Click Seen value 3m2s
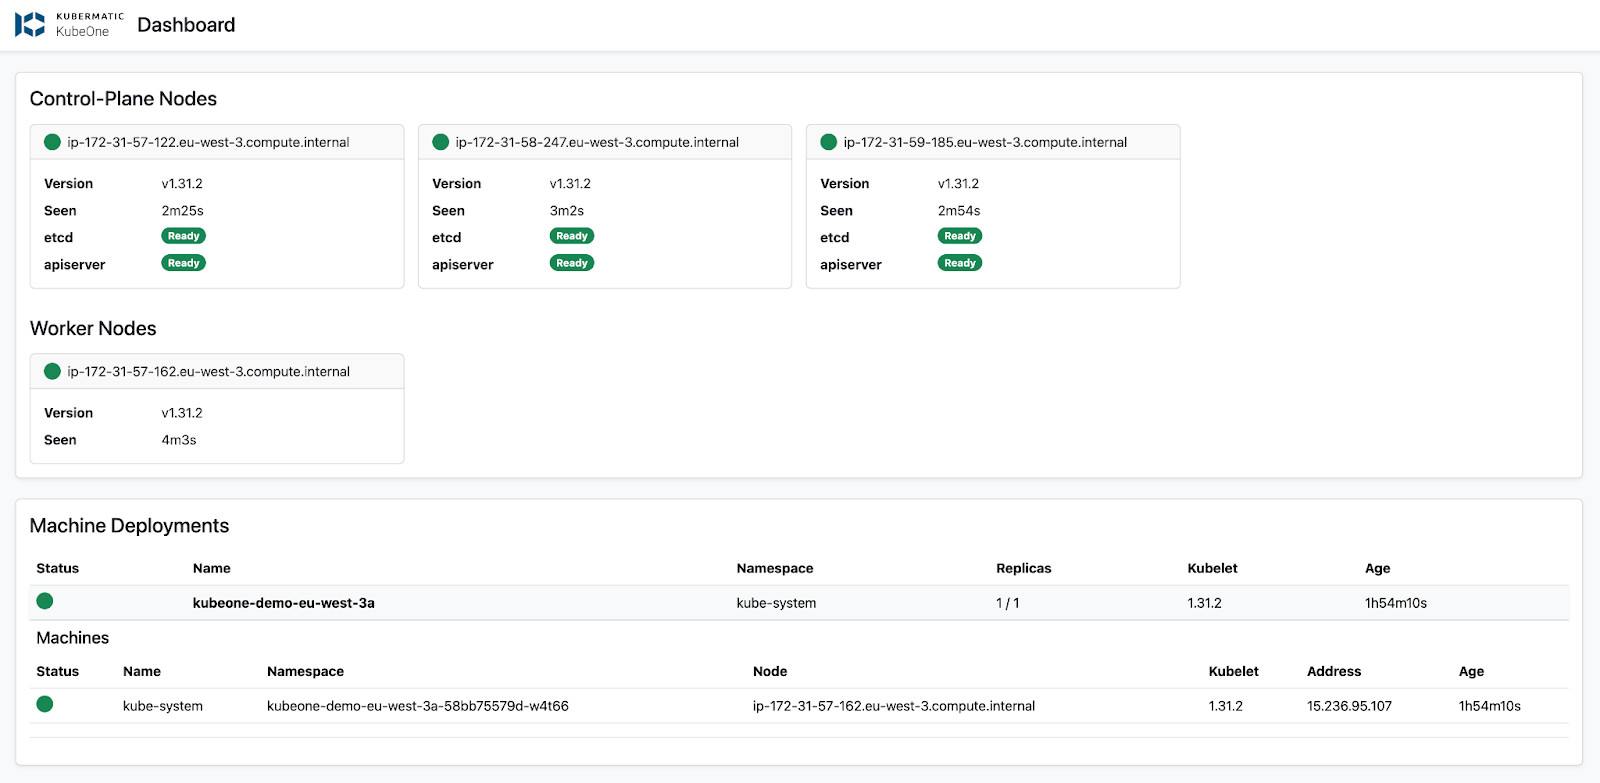This screenshot has height=783, width=1600. tap(567, 211)
